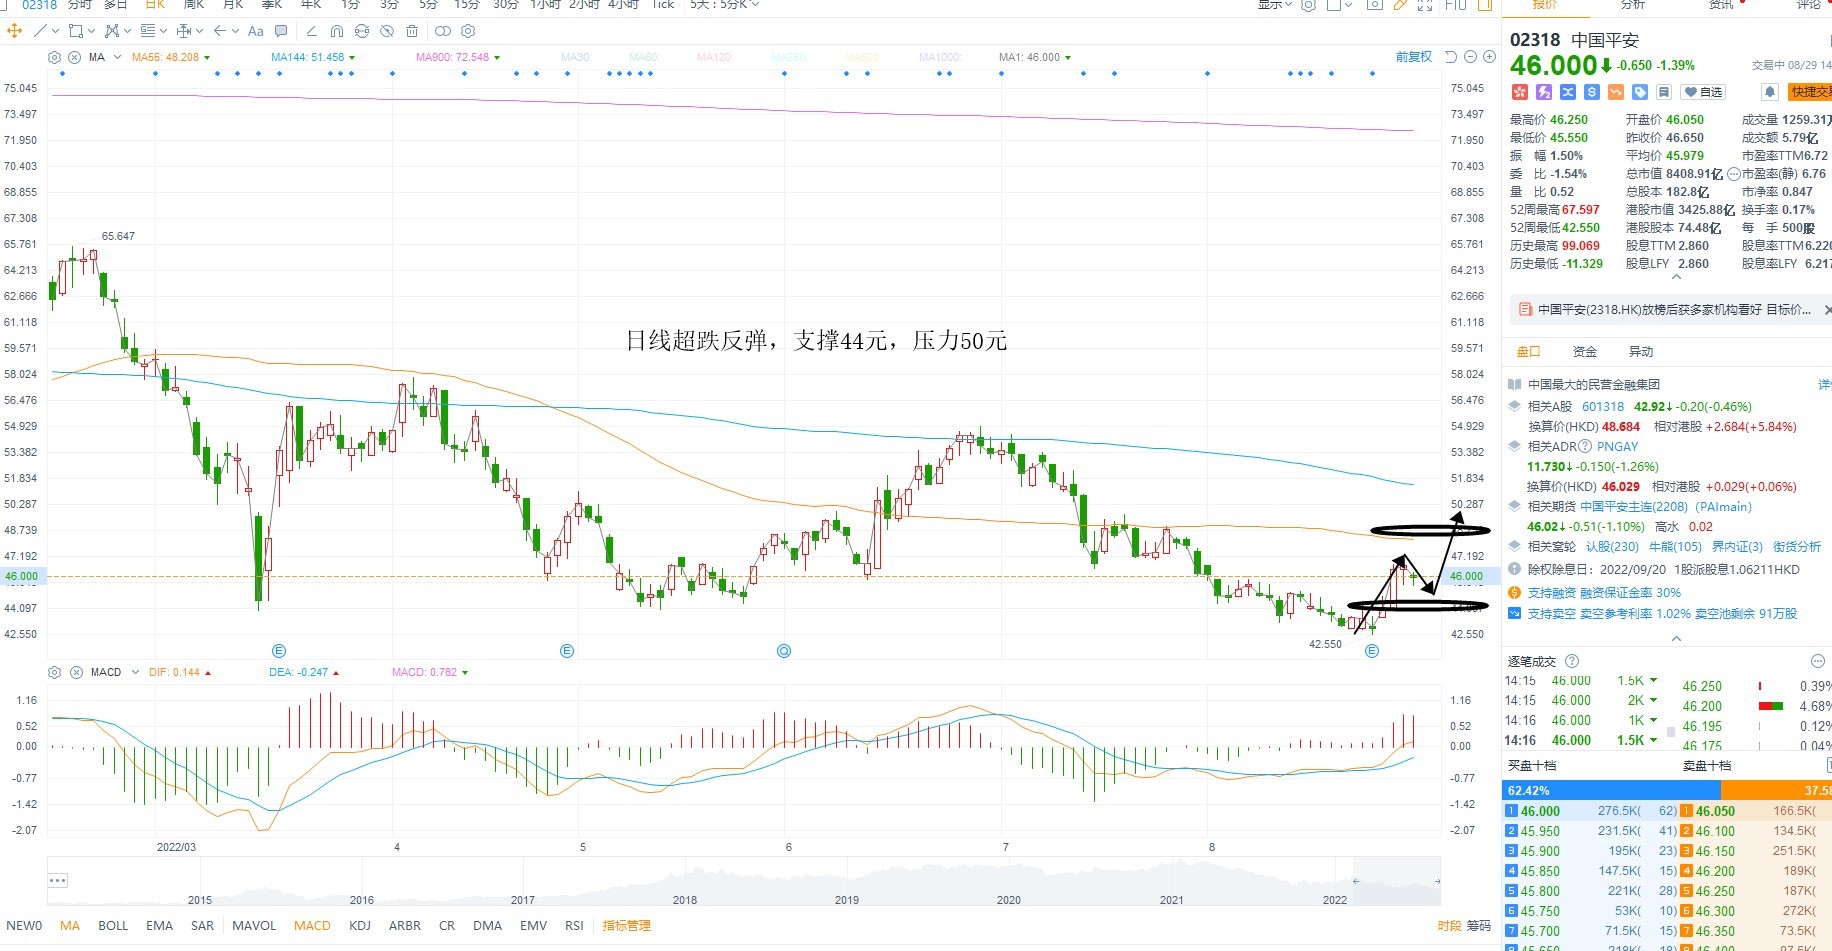Select the trend line drawing tool
This screenshot has height=951, width=1832.
(40, 31)
